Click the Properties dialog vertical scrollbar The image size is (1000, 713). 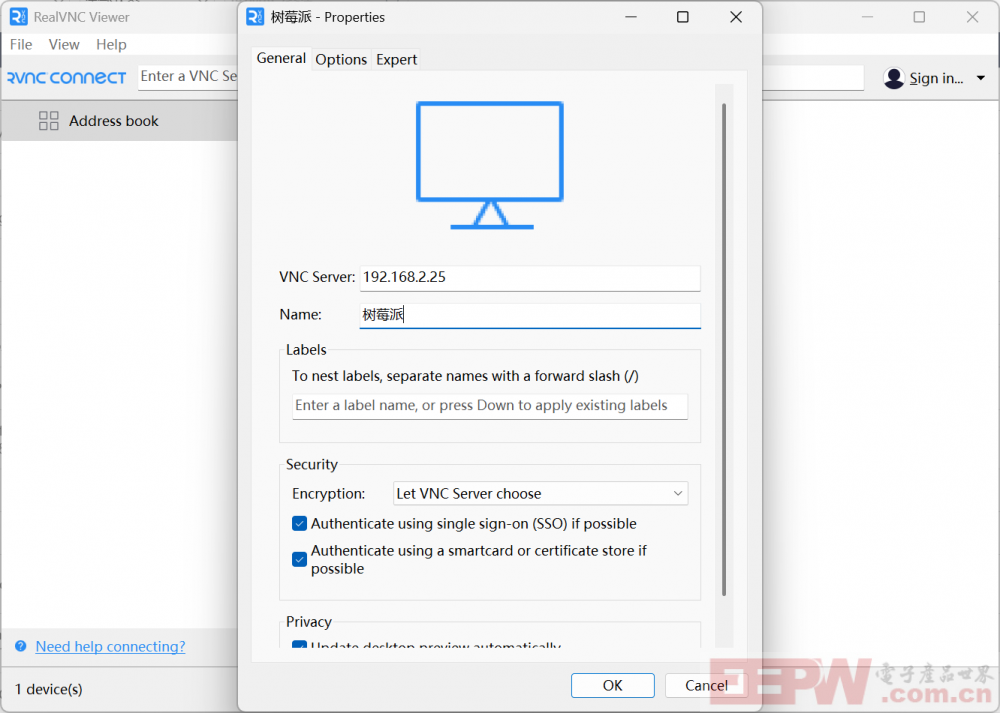(724, 349)
